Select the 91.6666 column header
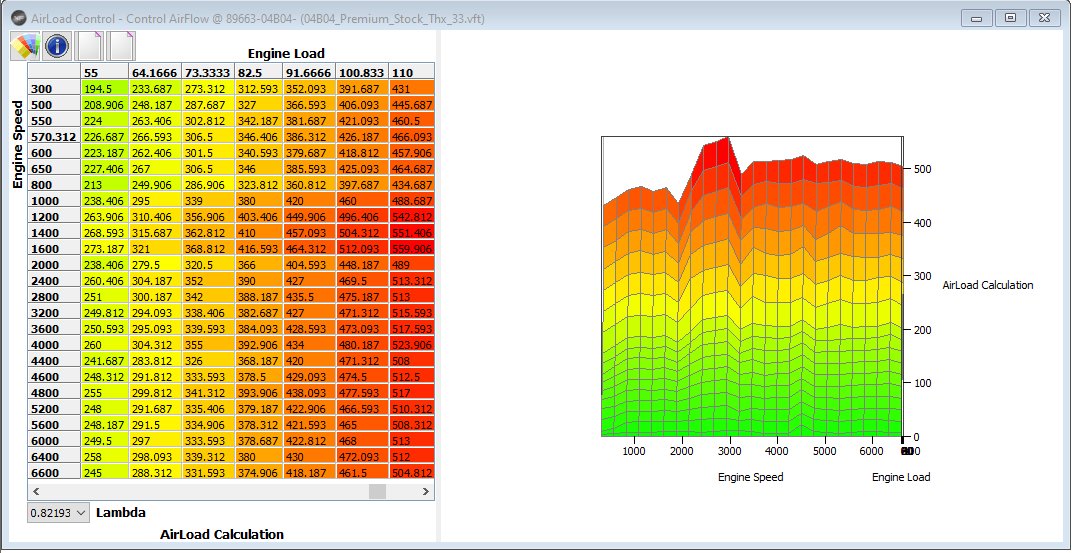The image size is (1072, 553). coord(310,72)
